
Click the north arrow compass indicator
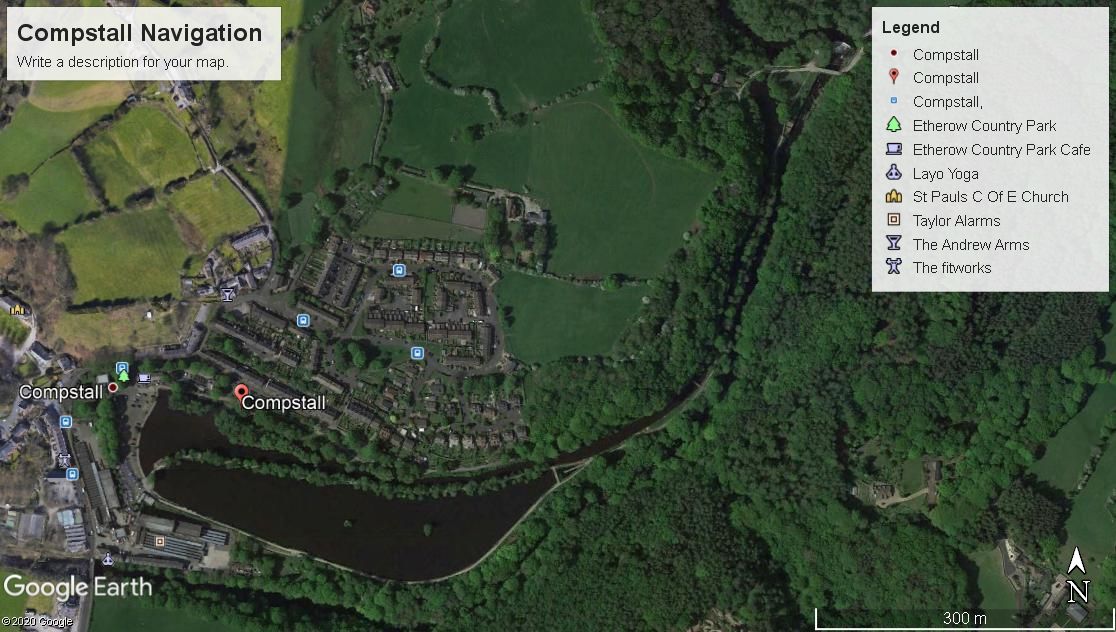pos(1078,575)
